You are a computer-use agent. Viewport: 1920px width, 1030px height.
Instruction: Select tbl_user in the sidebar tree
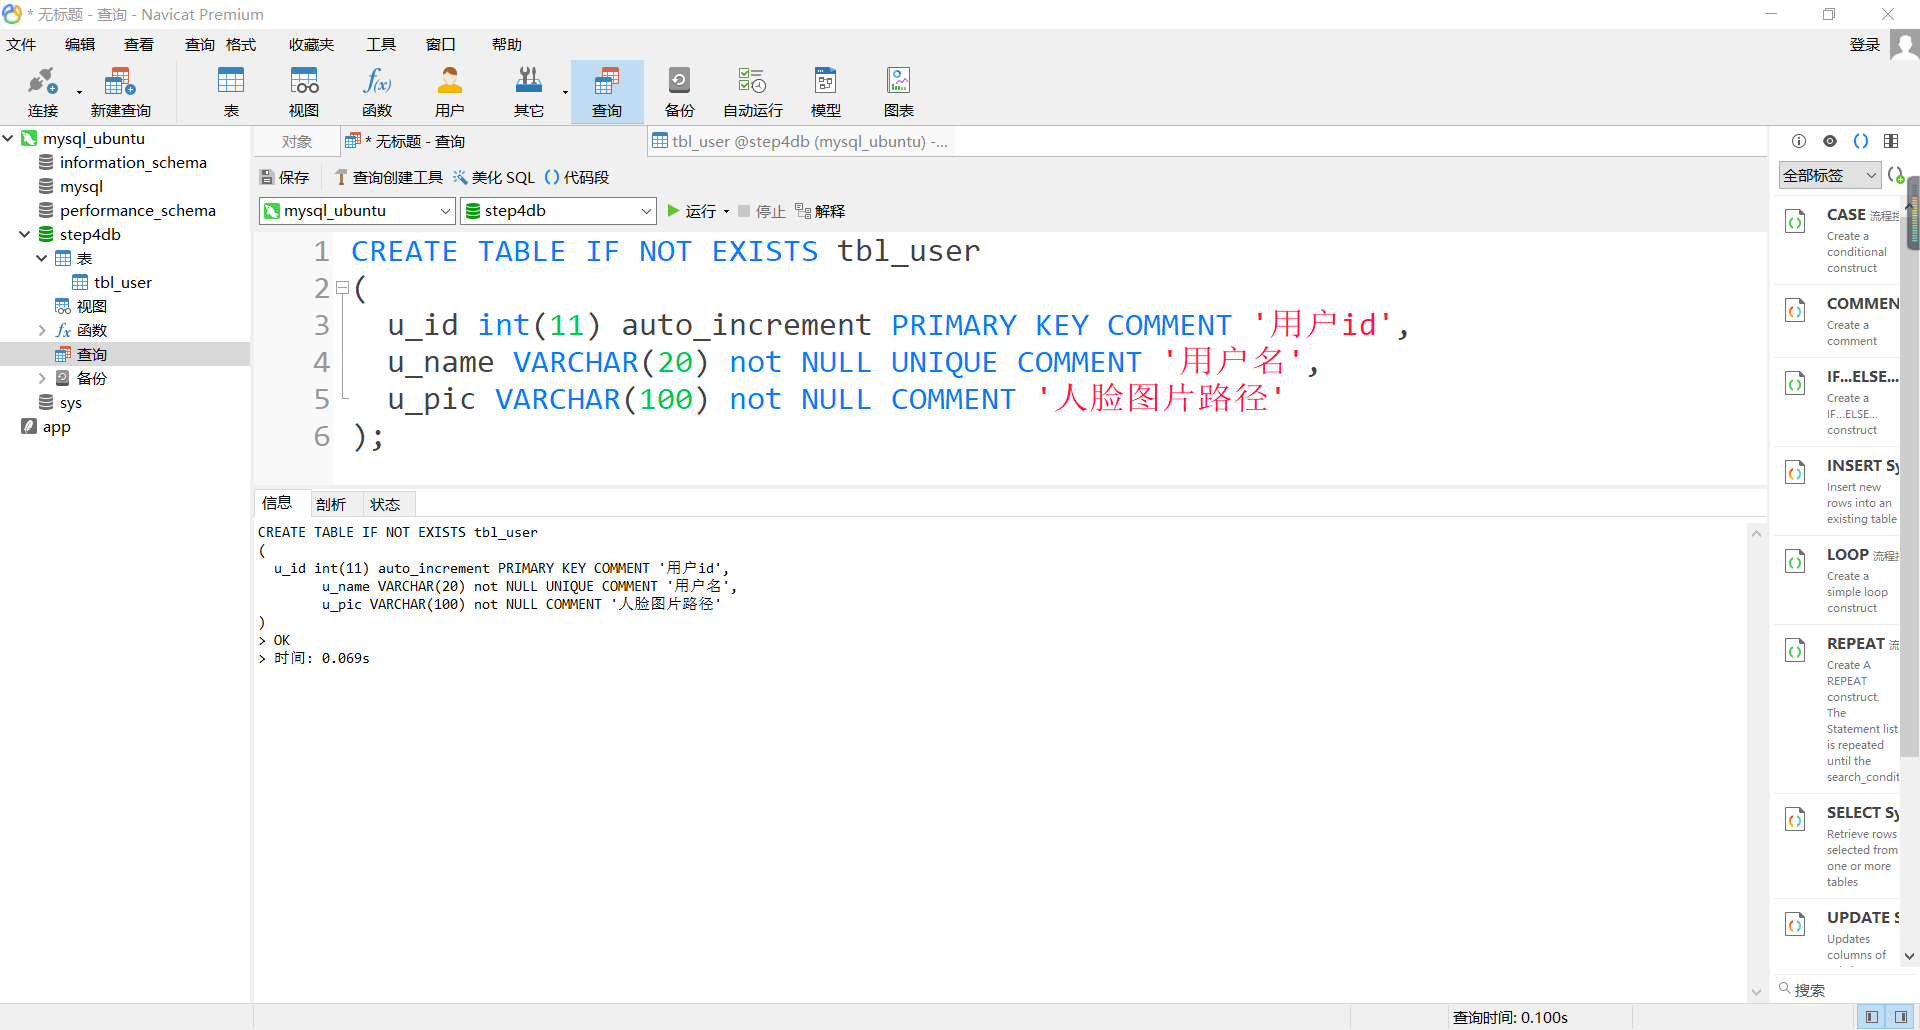click(x=124, y=282)
